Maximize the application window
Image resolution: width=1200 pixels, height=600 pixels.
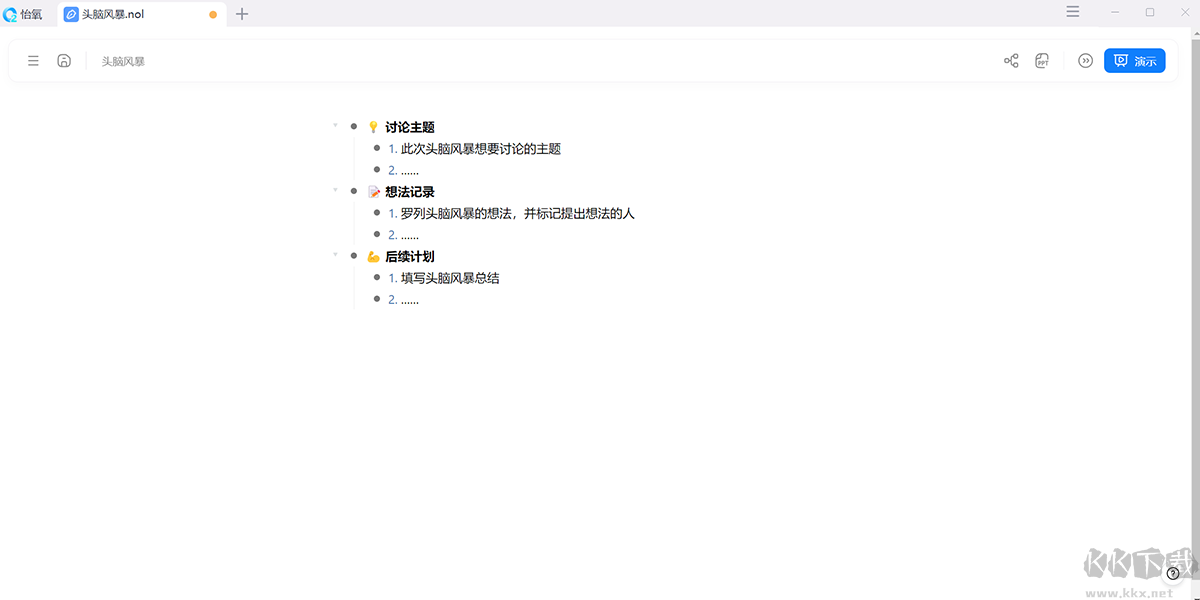1150,12
